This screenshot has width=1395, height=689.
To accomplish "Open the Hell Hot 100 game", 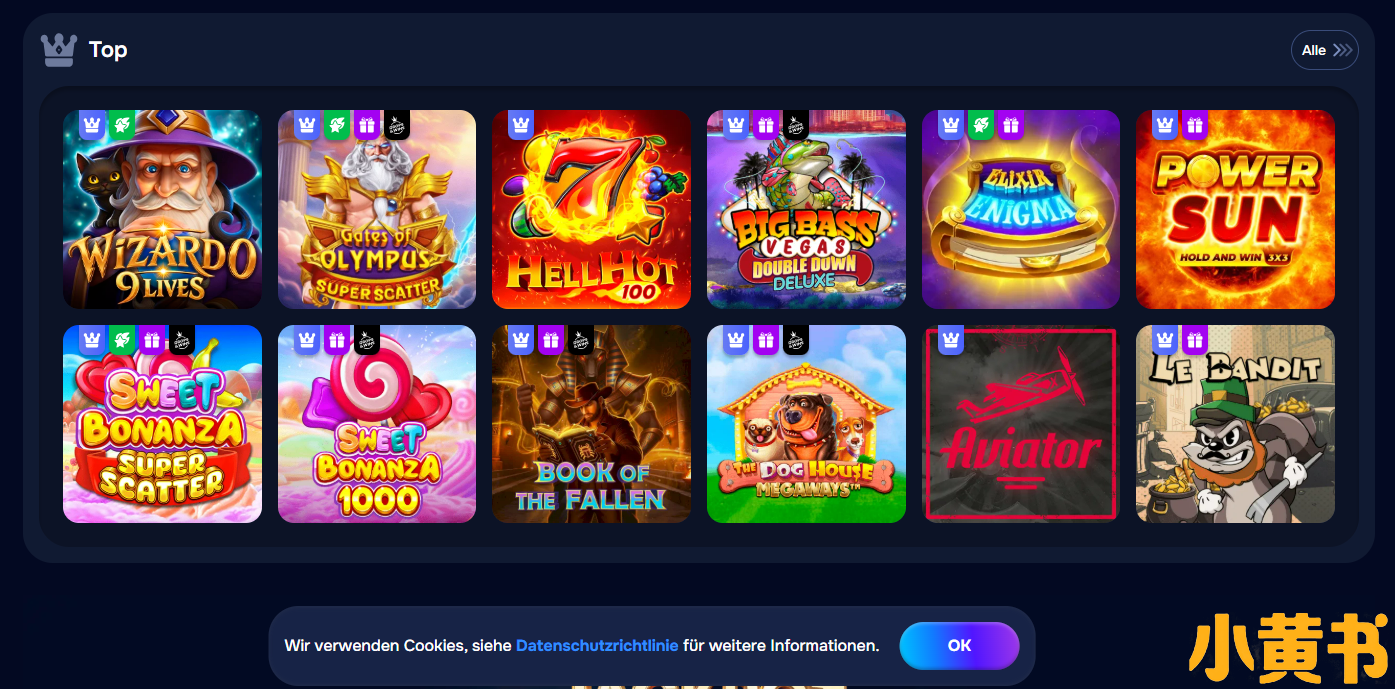I will click(591, 209).
